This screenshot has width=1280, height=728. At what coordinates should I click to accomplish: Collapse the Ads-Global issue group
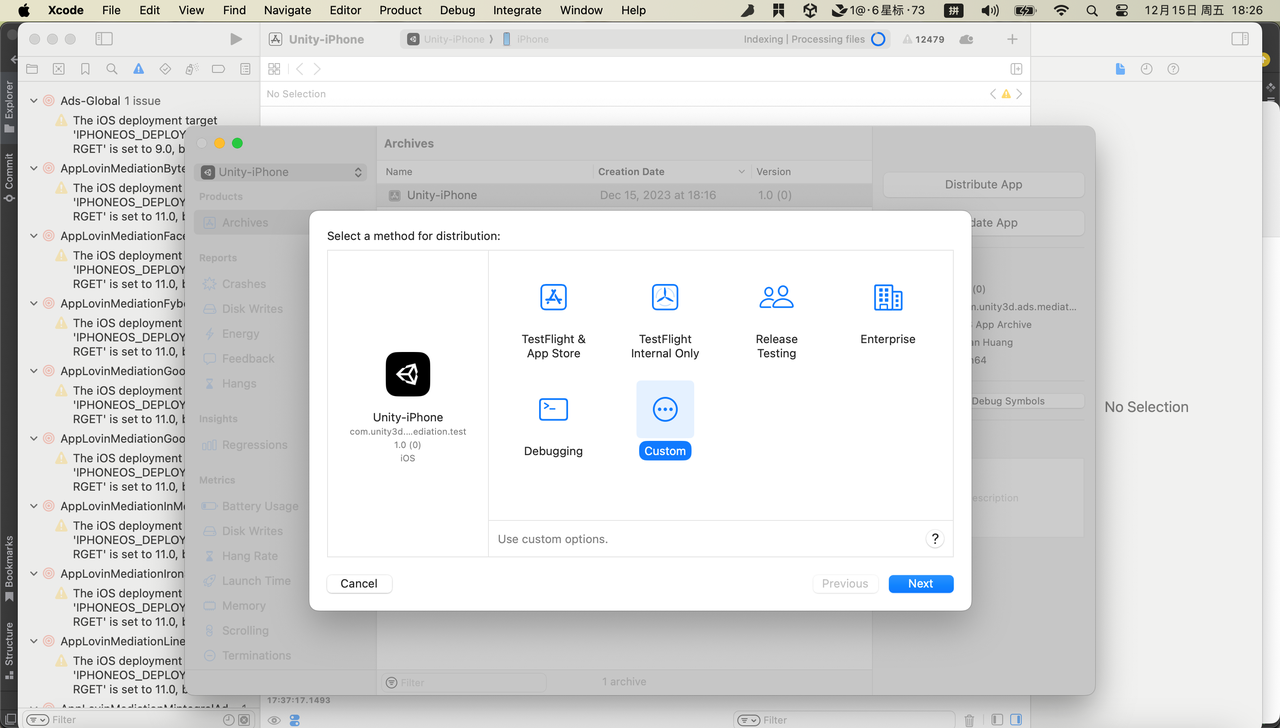[33, 101]
